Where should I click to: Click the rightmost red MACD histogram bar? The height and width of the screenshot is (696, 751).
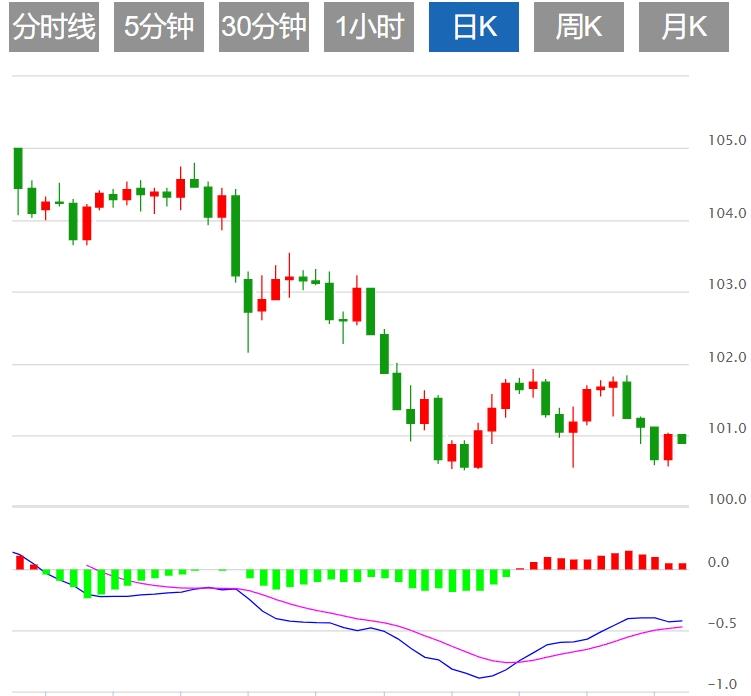(683, 566)
